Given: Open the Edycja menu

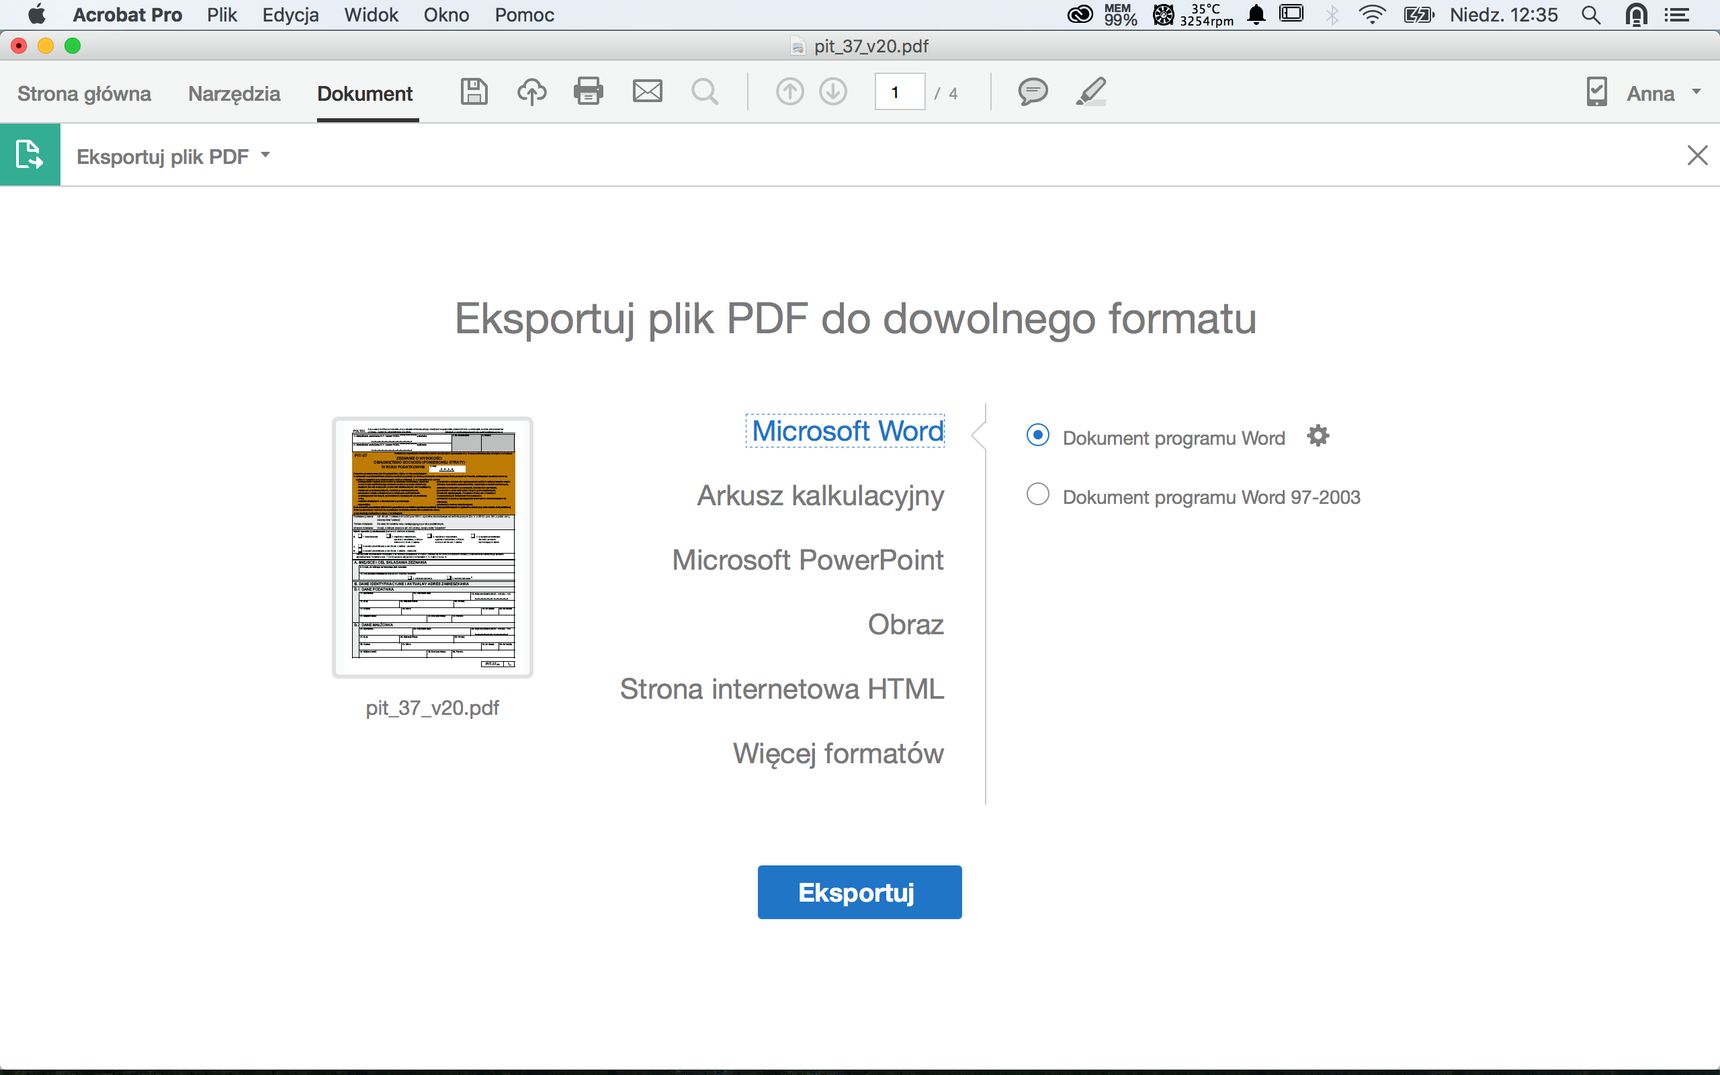Looking at the screenshot, I should 291,15.
